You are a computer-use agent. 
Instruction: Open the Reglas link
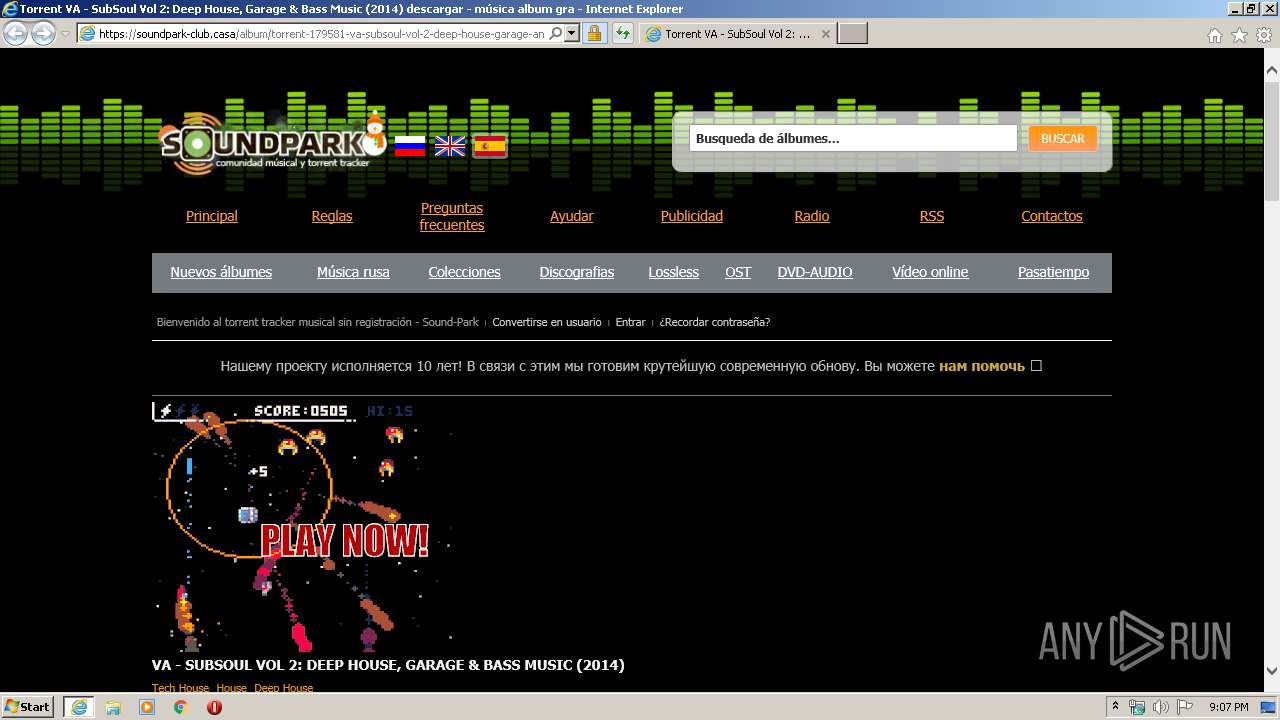coord(332,216)
